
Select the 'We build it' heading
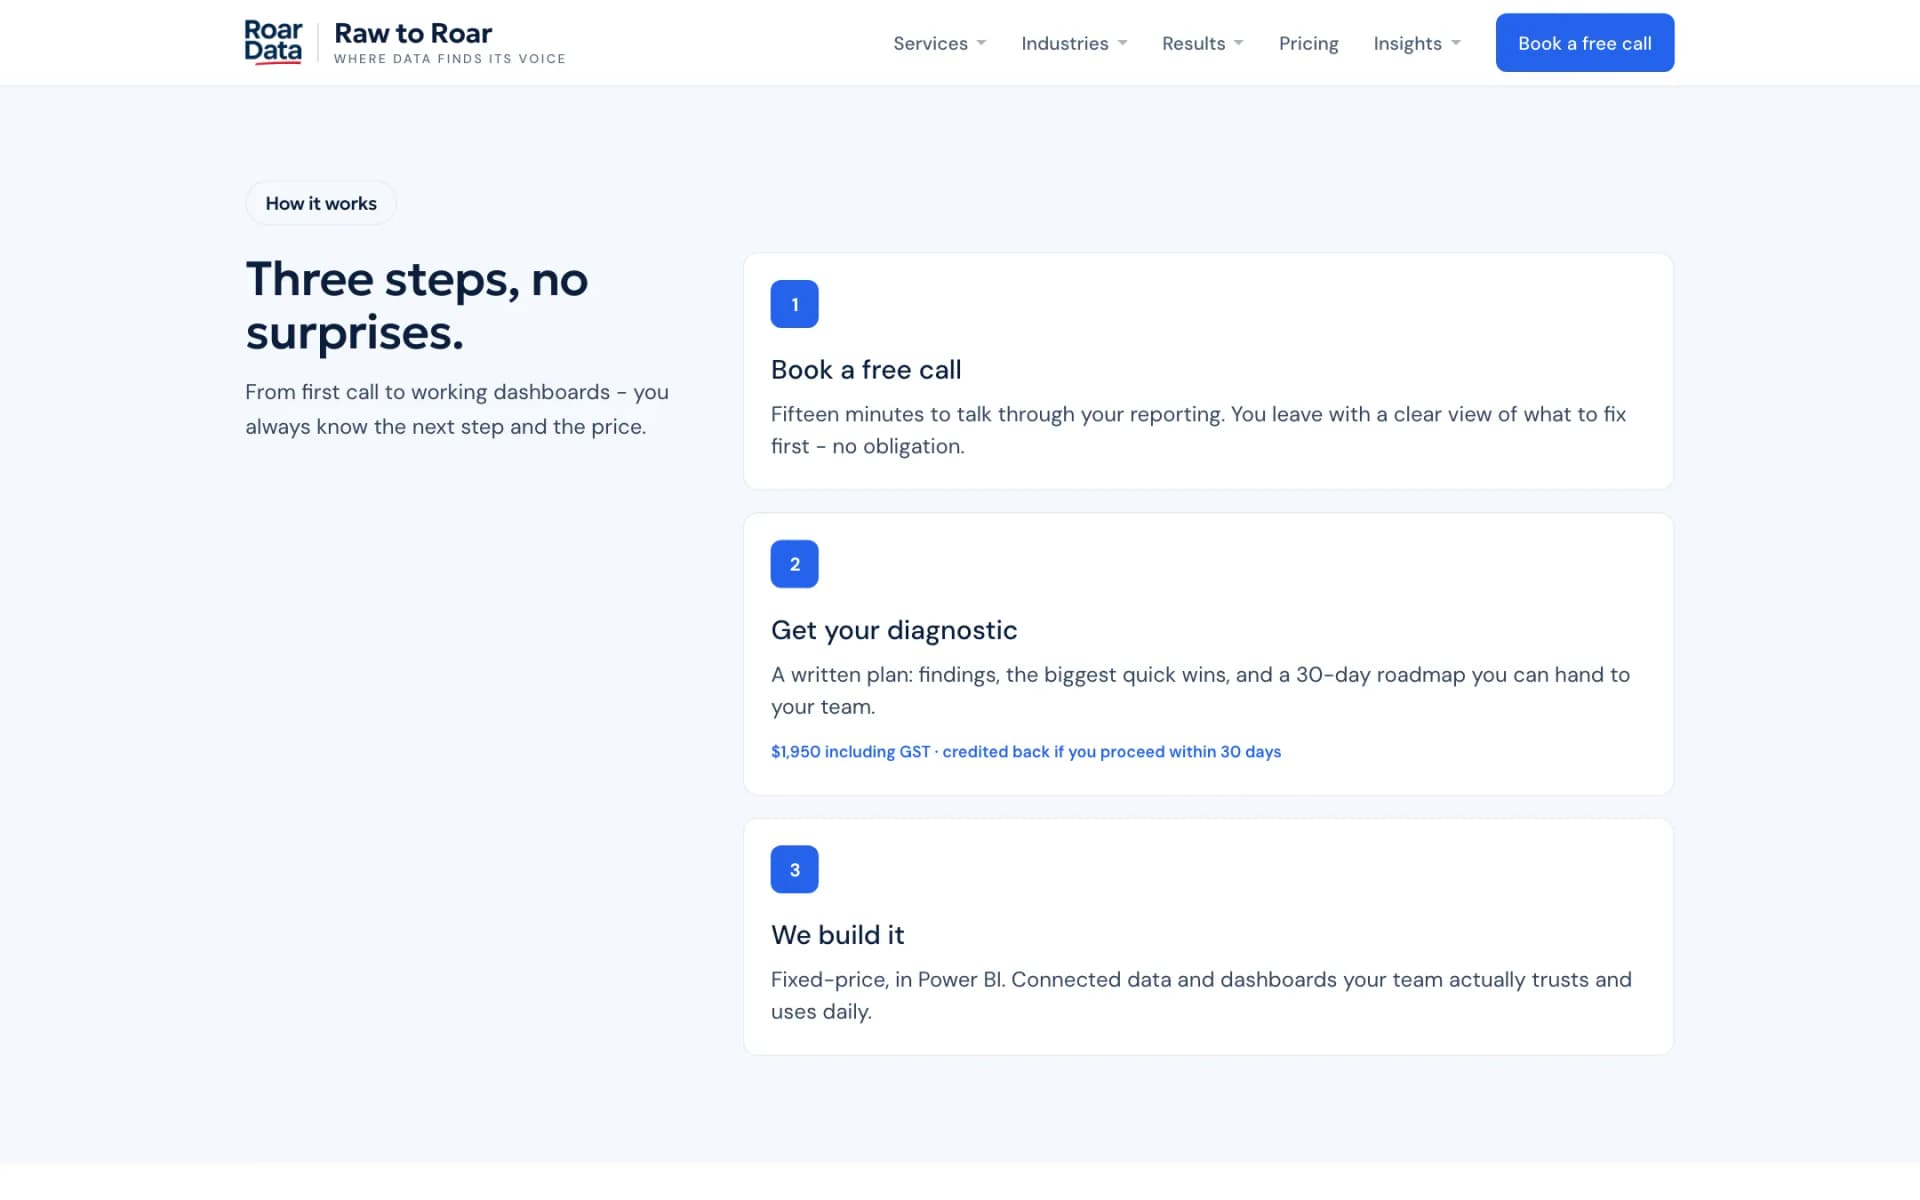pyautogui.click(x=837, y=935)
